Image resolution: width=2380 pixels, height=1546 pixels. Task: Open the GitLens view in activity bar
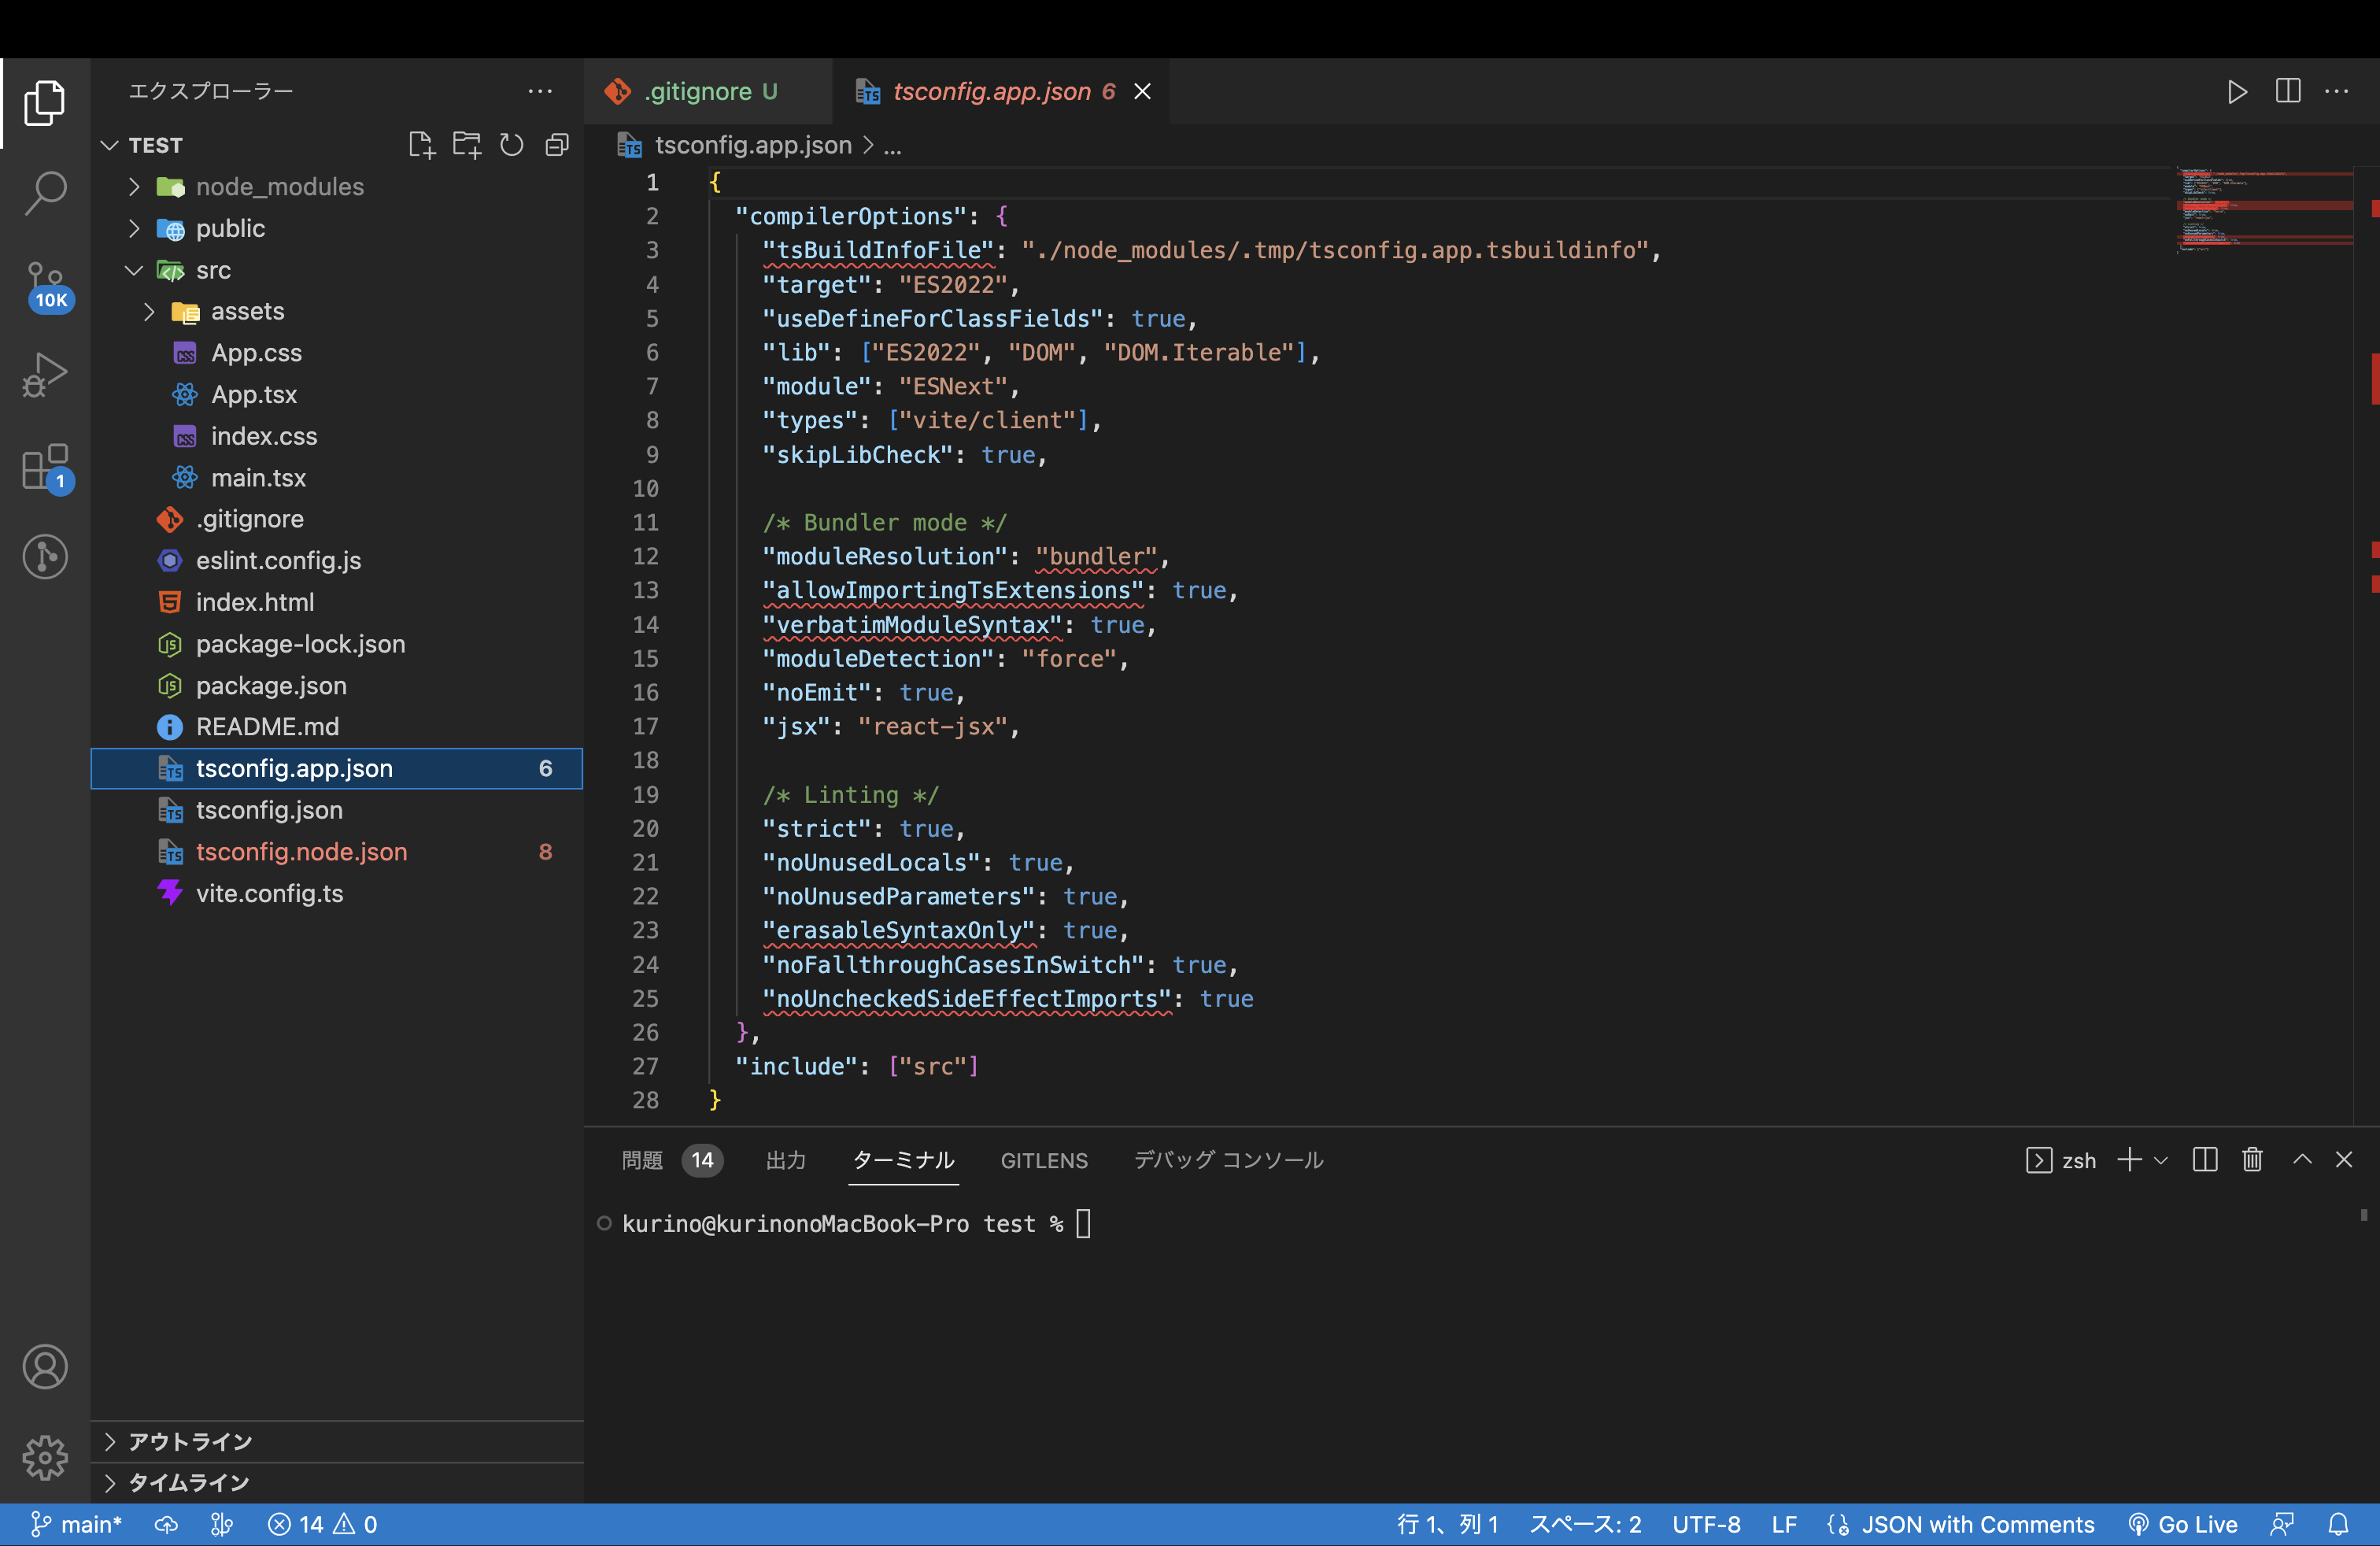pos(45,556)
